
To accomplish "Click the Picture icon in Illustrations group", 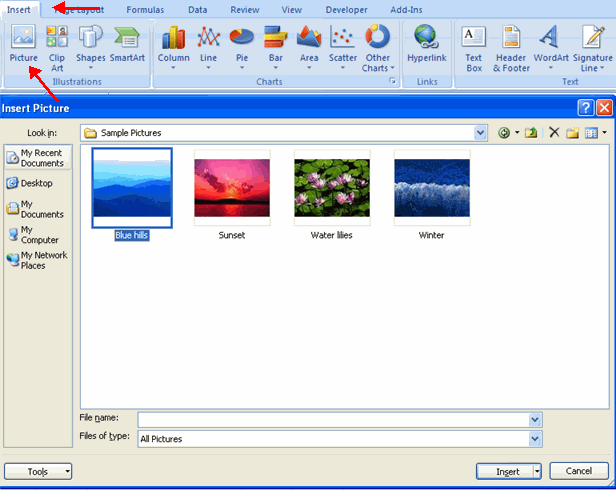I will (x=23, y=45).
